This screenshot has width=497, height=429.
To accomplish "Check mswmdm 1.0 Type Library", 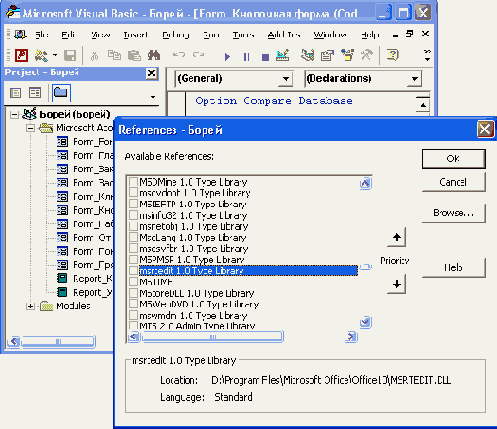I will (x=133, y=315).
